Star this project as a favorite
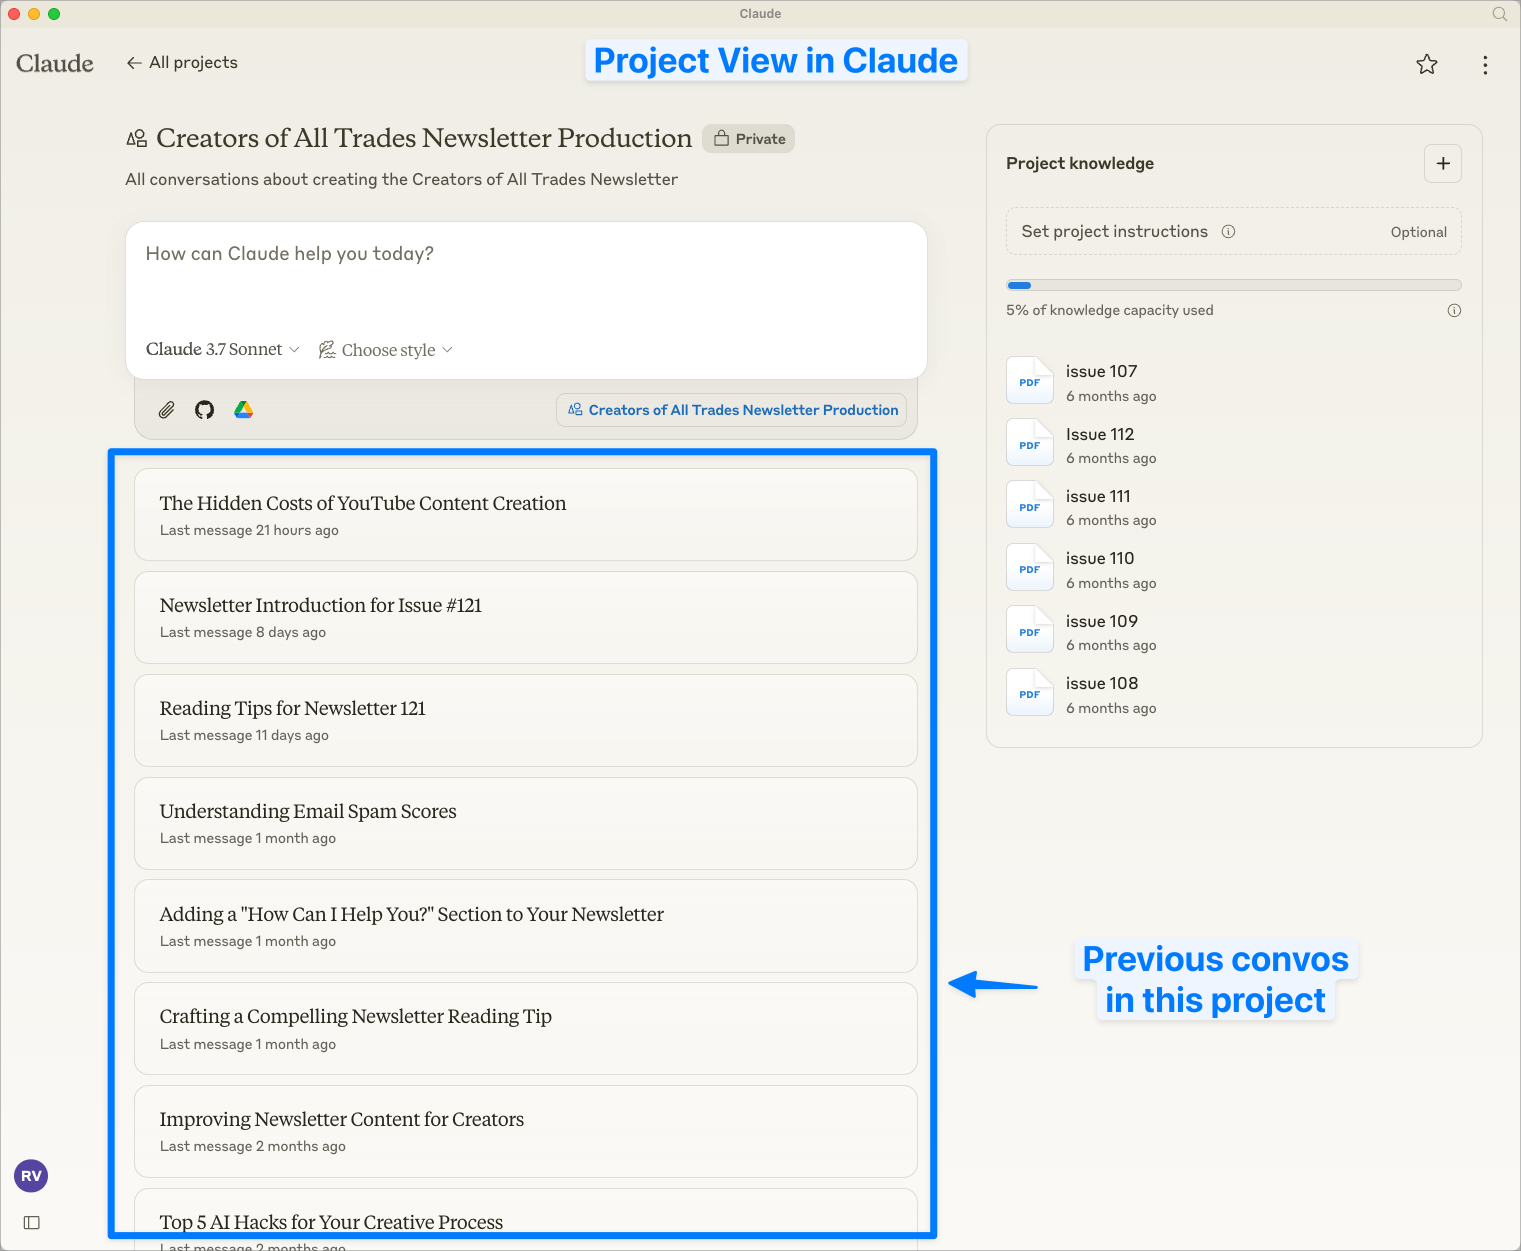 [1427, 64]
